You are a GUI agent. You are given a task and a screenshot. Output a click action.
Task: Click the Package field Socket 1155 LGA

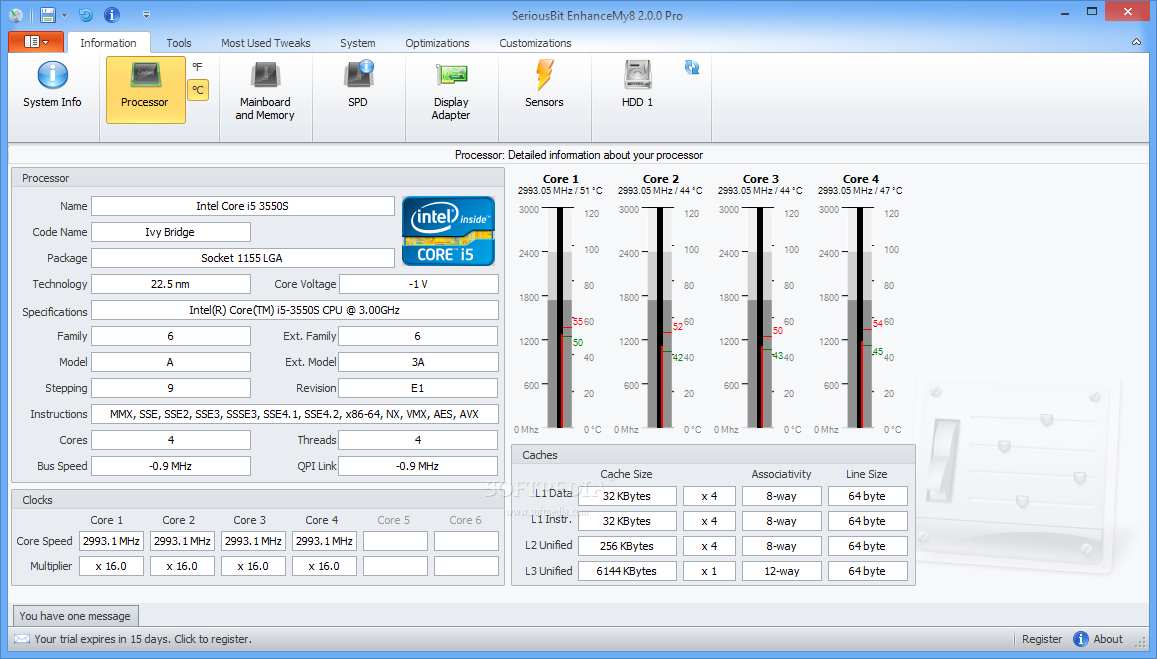point(243,258)
